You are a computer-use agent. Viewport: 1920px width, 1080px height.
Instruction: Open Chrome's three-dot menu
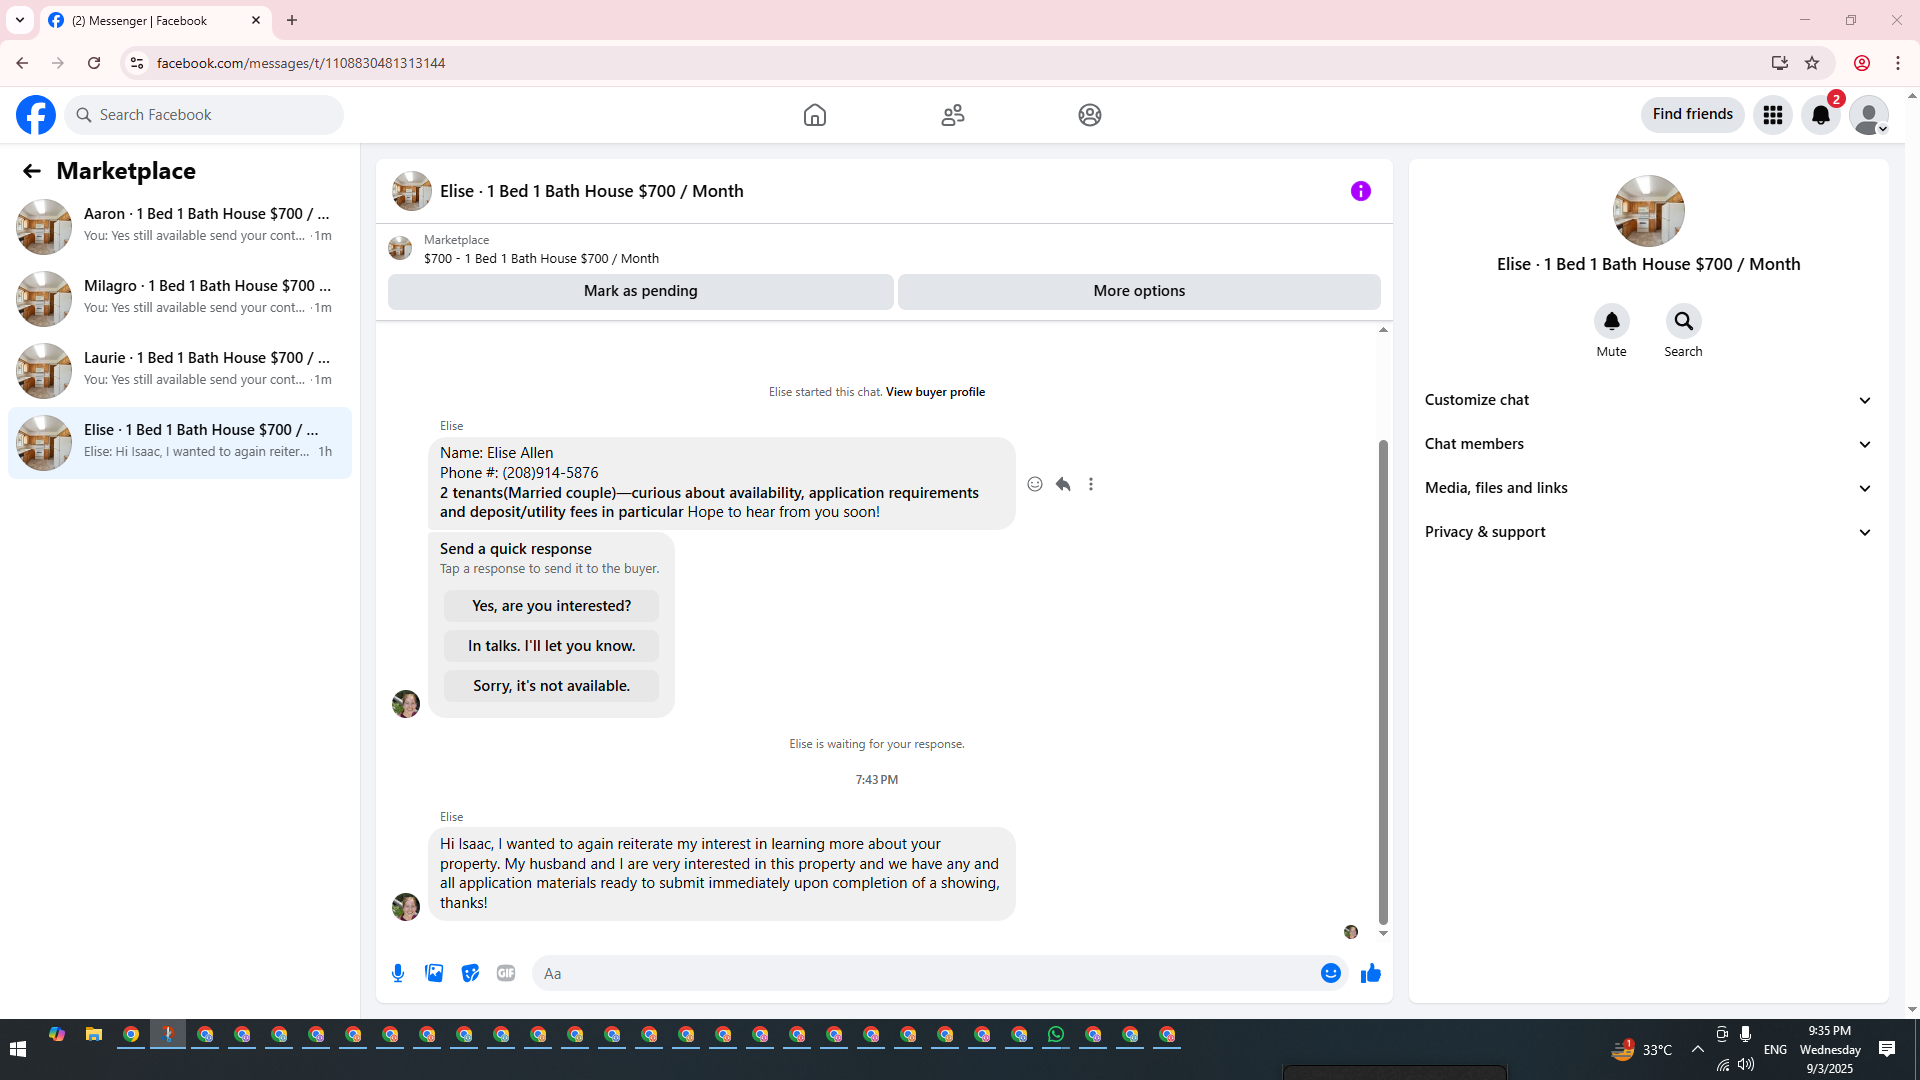pos(1898,63)
